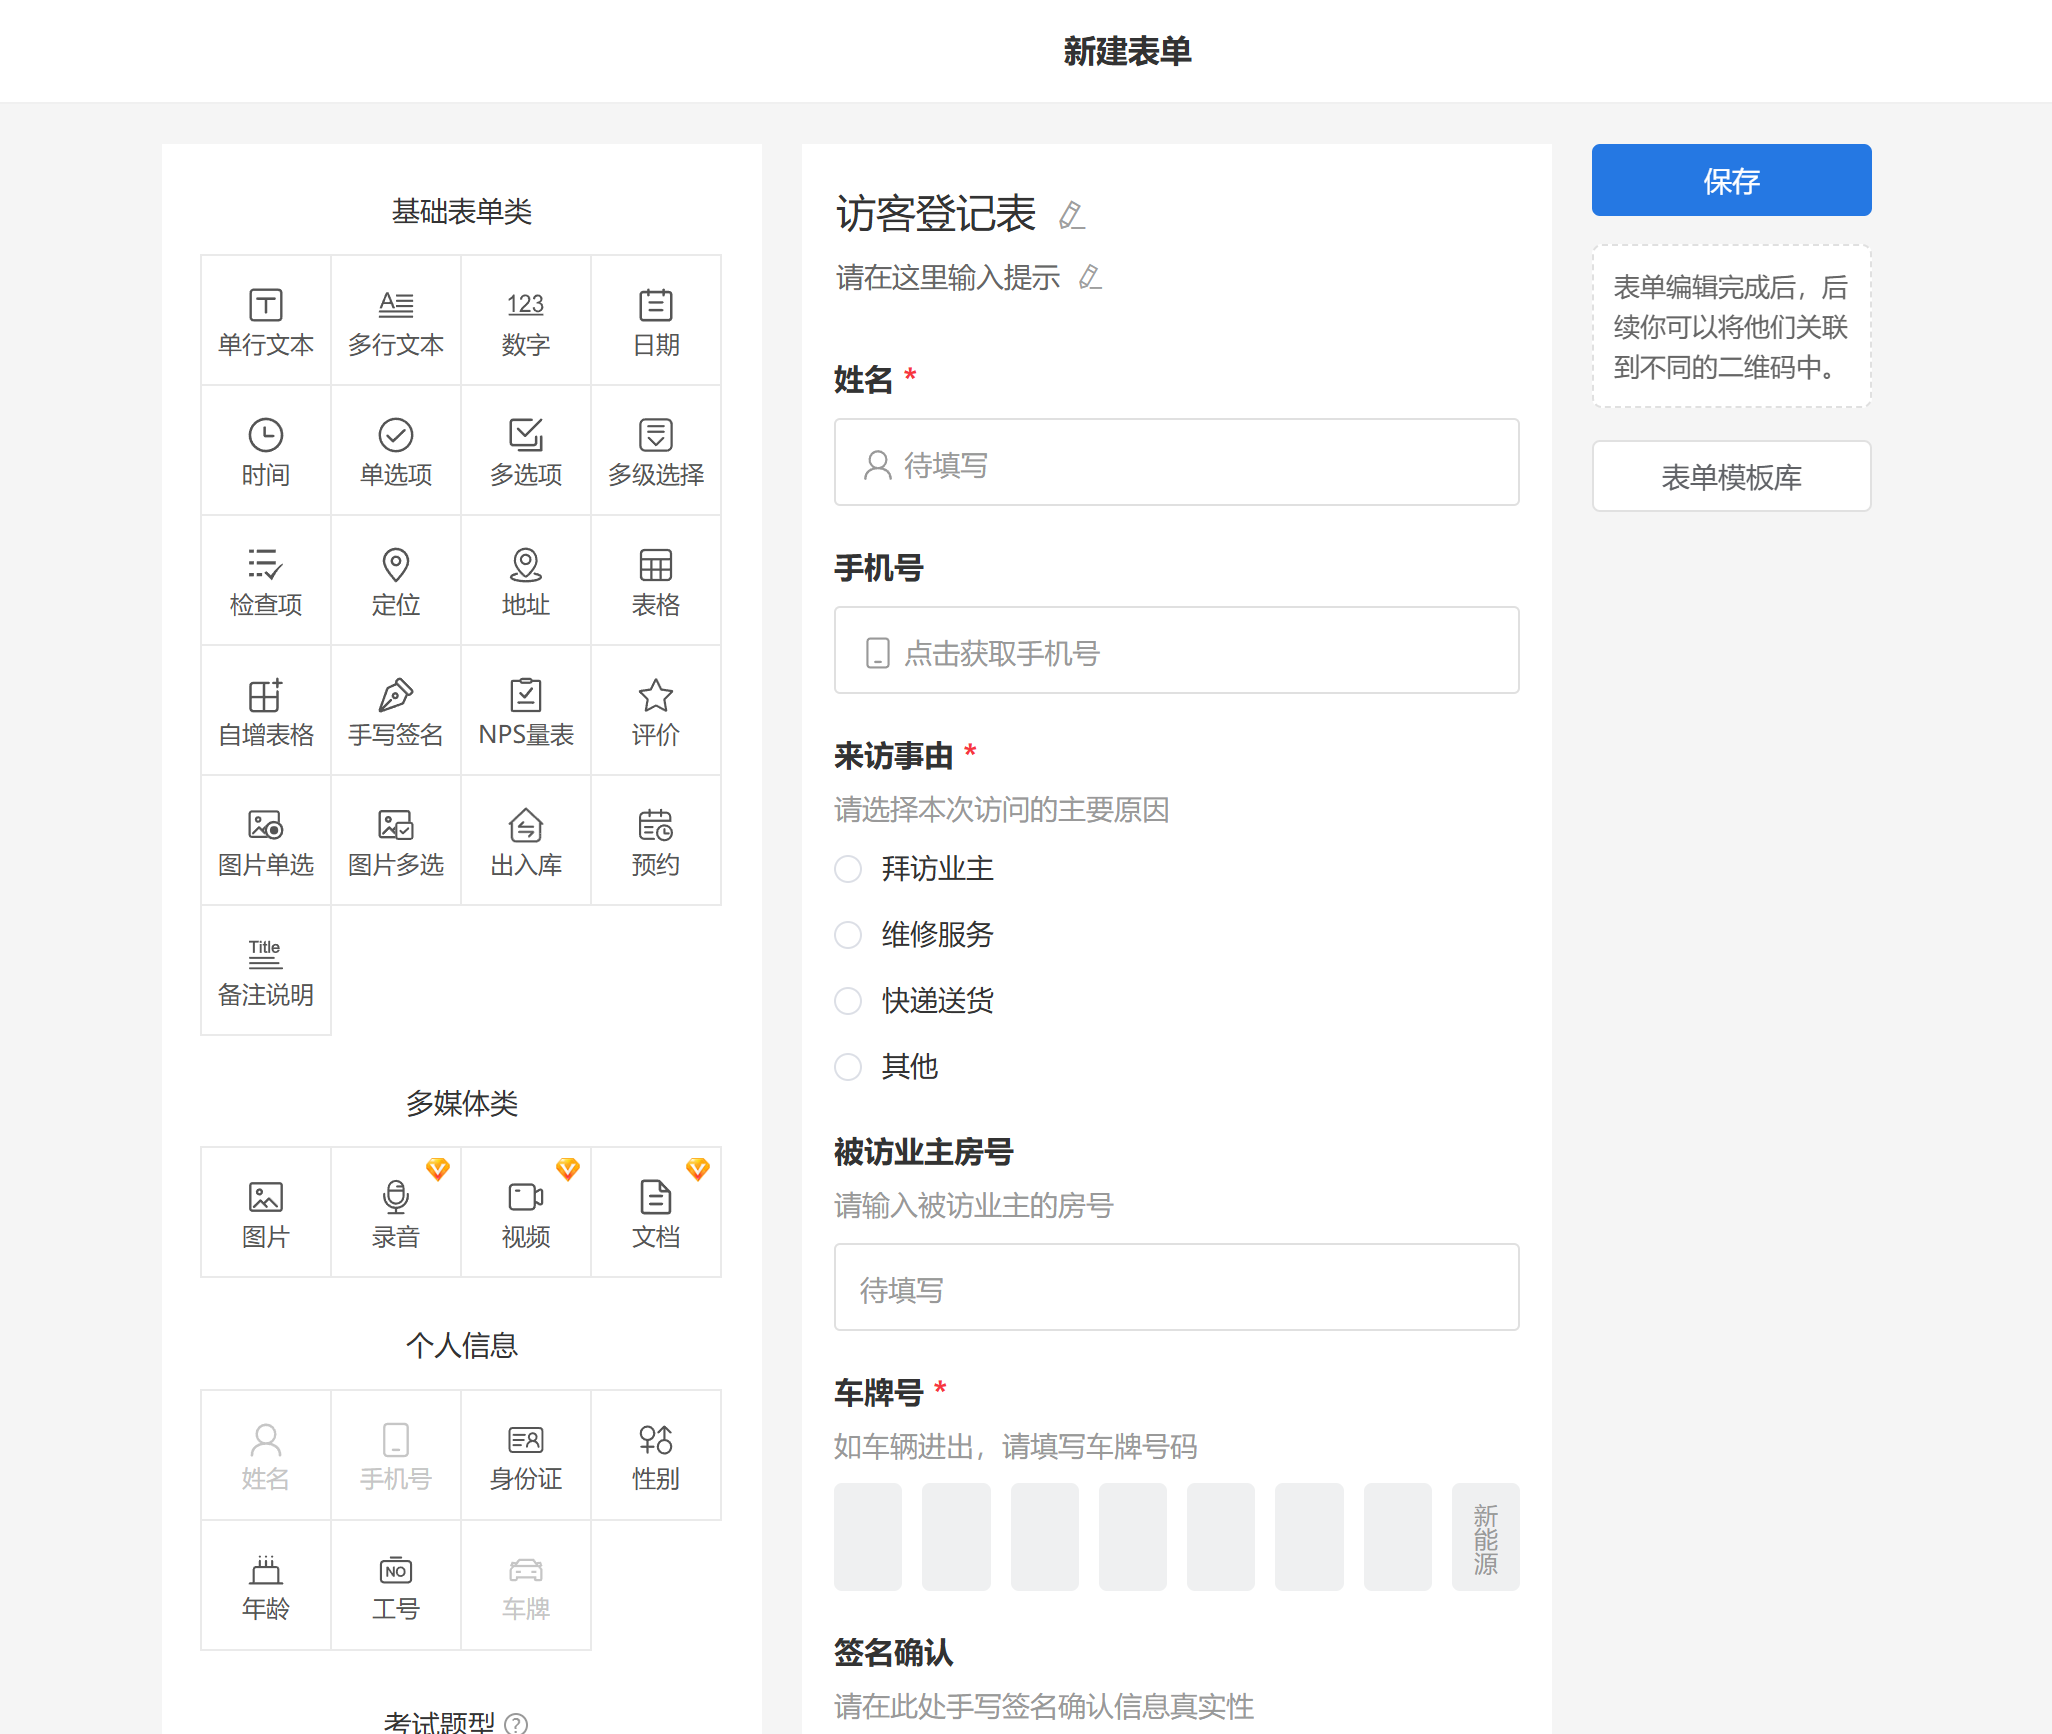The height and width of the screenshot is (1734, 2052).
Task: Edit the hint text pencil icon
Action: 1091,277
